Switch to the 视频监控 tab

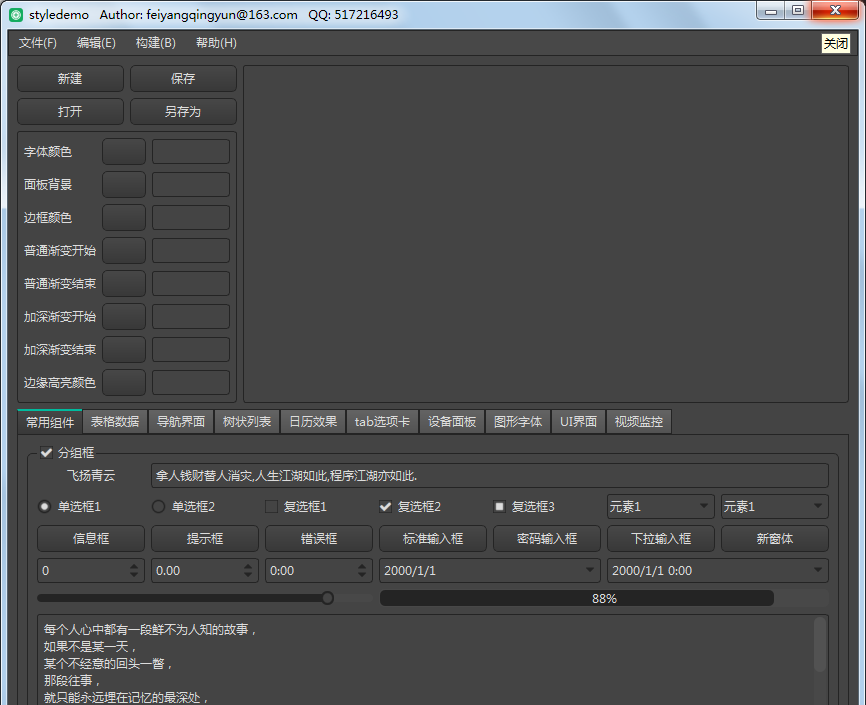639,422
